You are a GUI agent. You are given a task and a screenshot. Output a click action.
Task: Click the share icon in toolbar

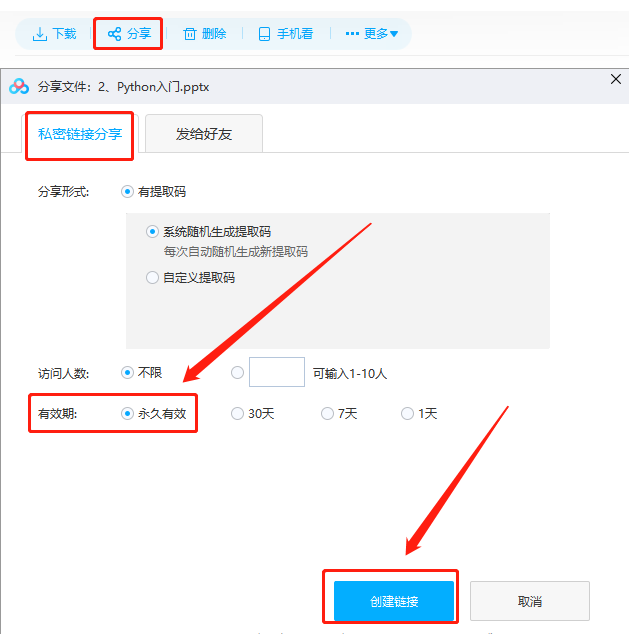(x=115, y=34)
